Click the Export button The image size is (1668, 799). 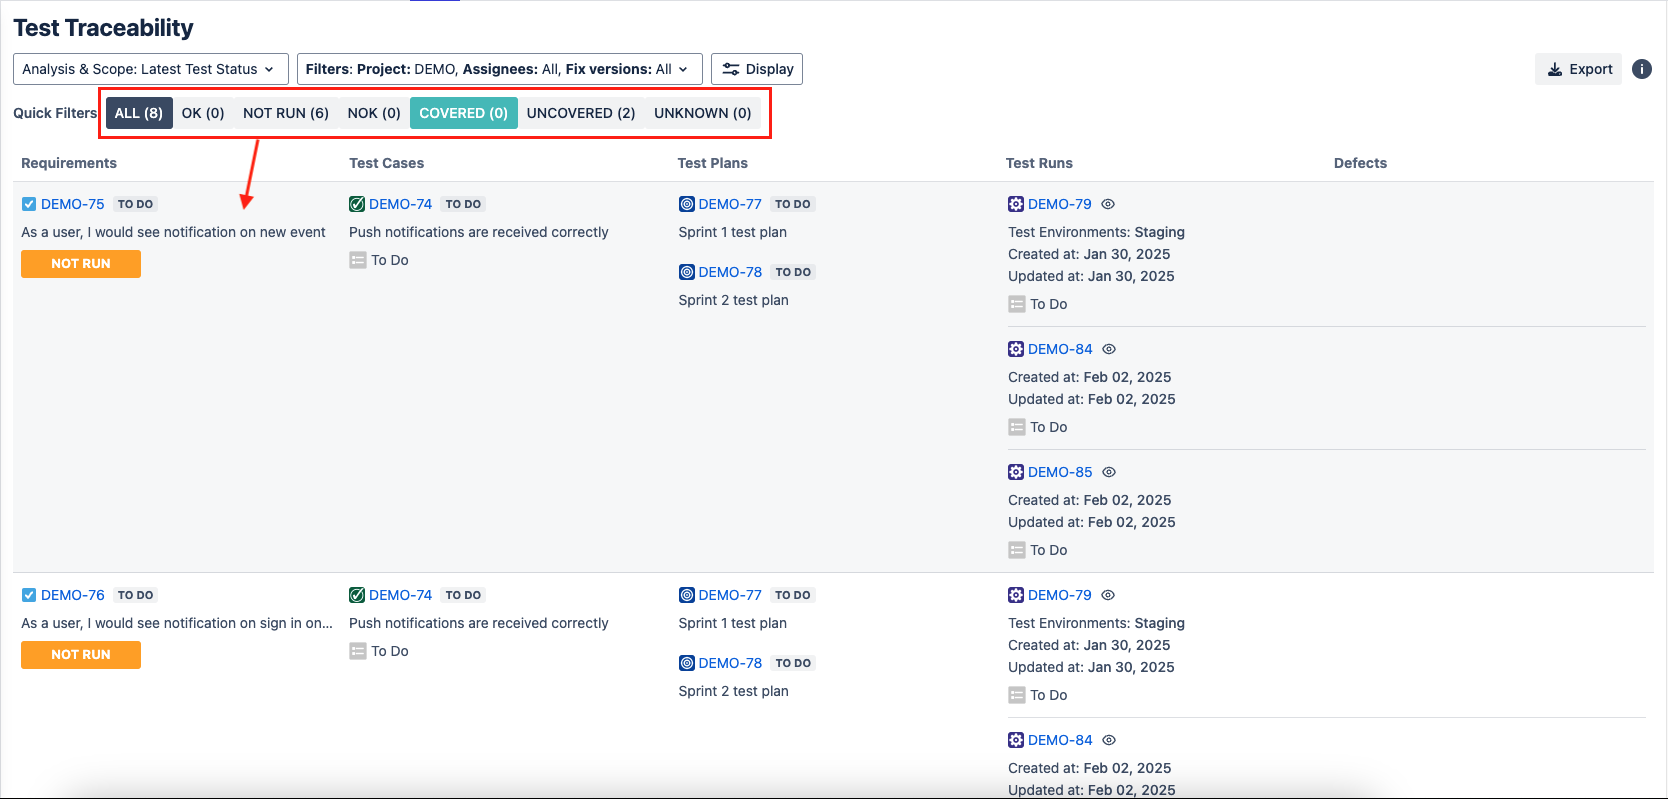(x=1579, y=69)
